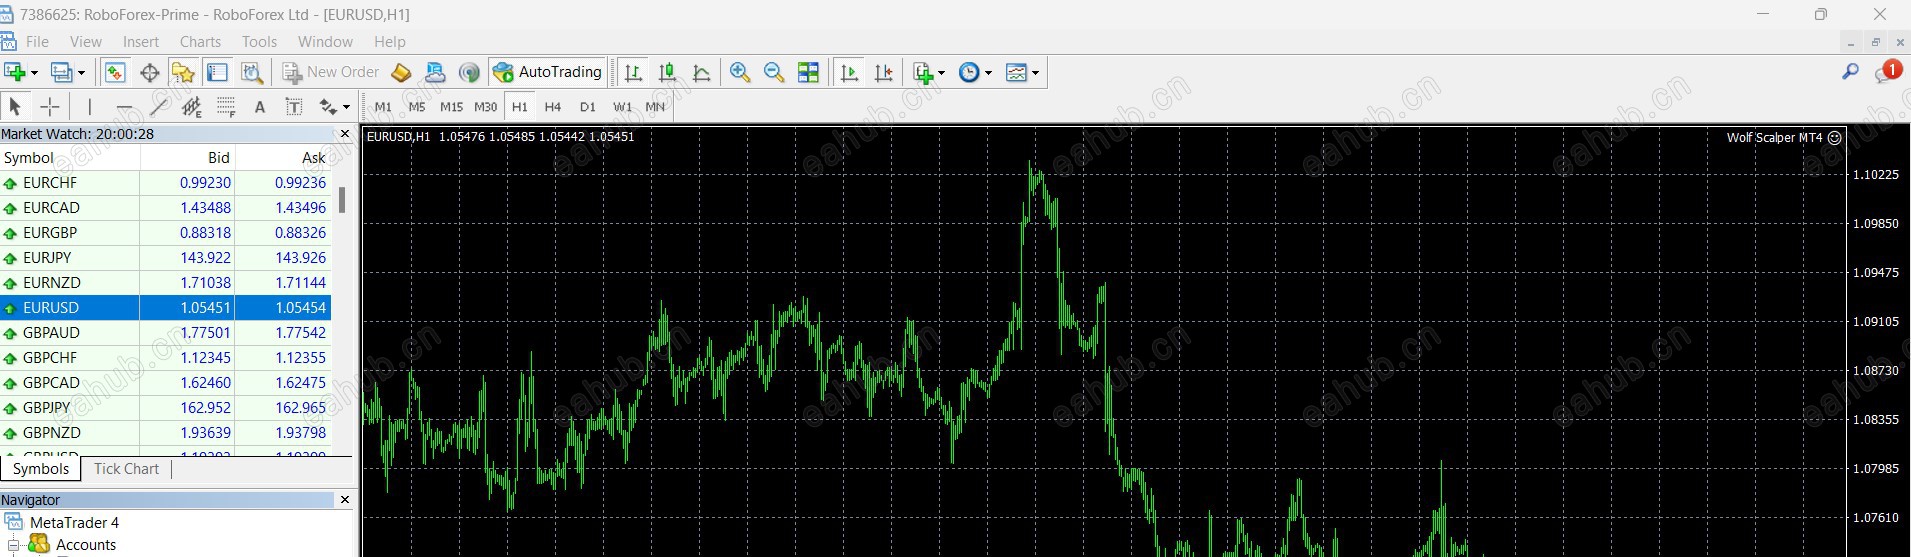
Task: Switch chart to D1 timeframe
Action: [587, 107]
